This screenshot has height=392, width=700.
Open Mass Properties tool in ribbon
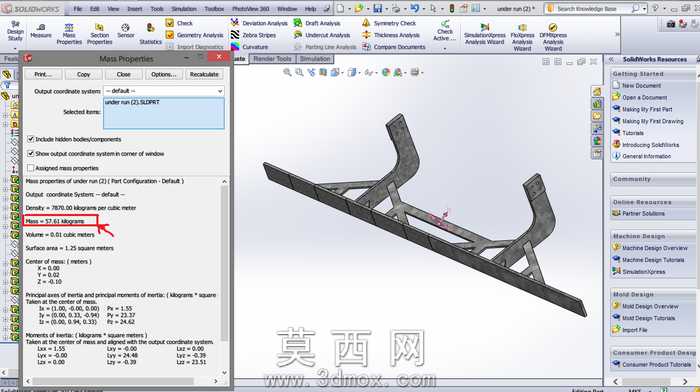pos(69,34)
